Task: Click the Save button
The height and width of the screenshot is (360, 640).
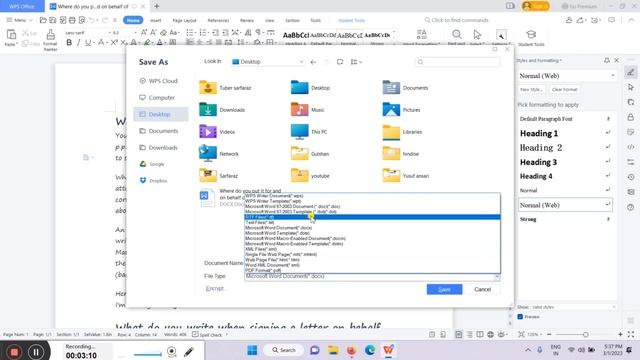Action: (x=444, y=289)
